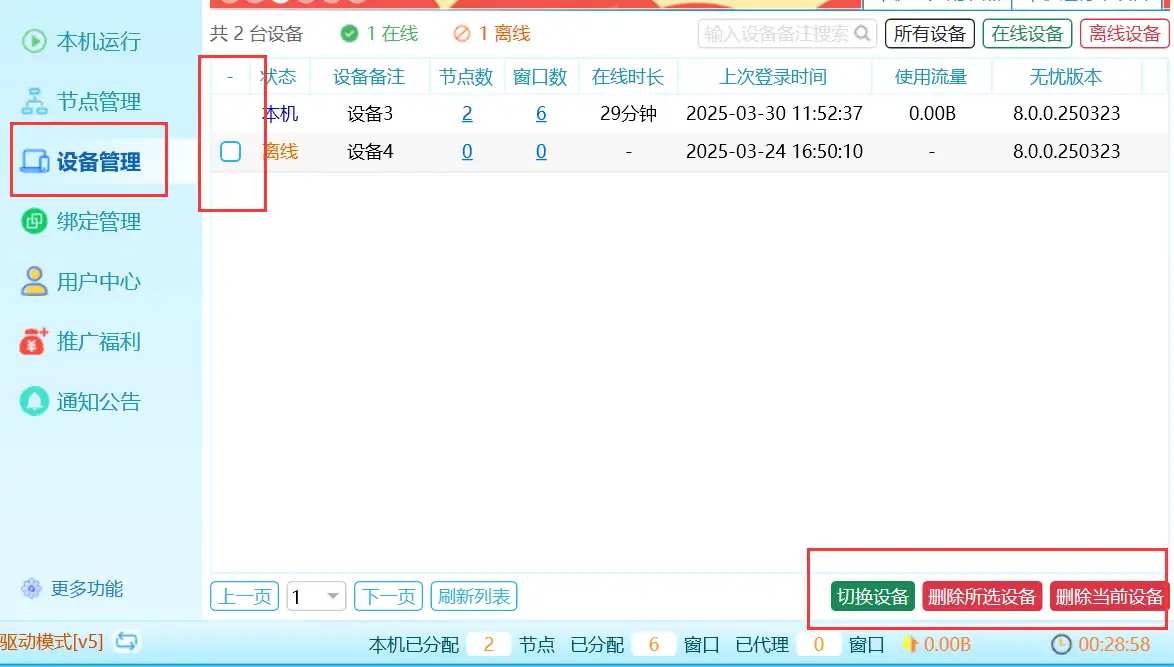
Task: Open the page number dropdown
Action: [x=316, y=597]
